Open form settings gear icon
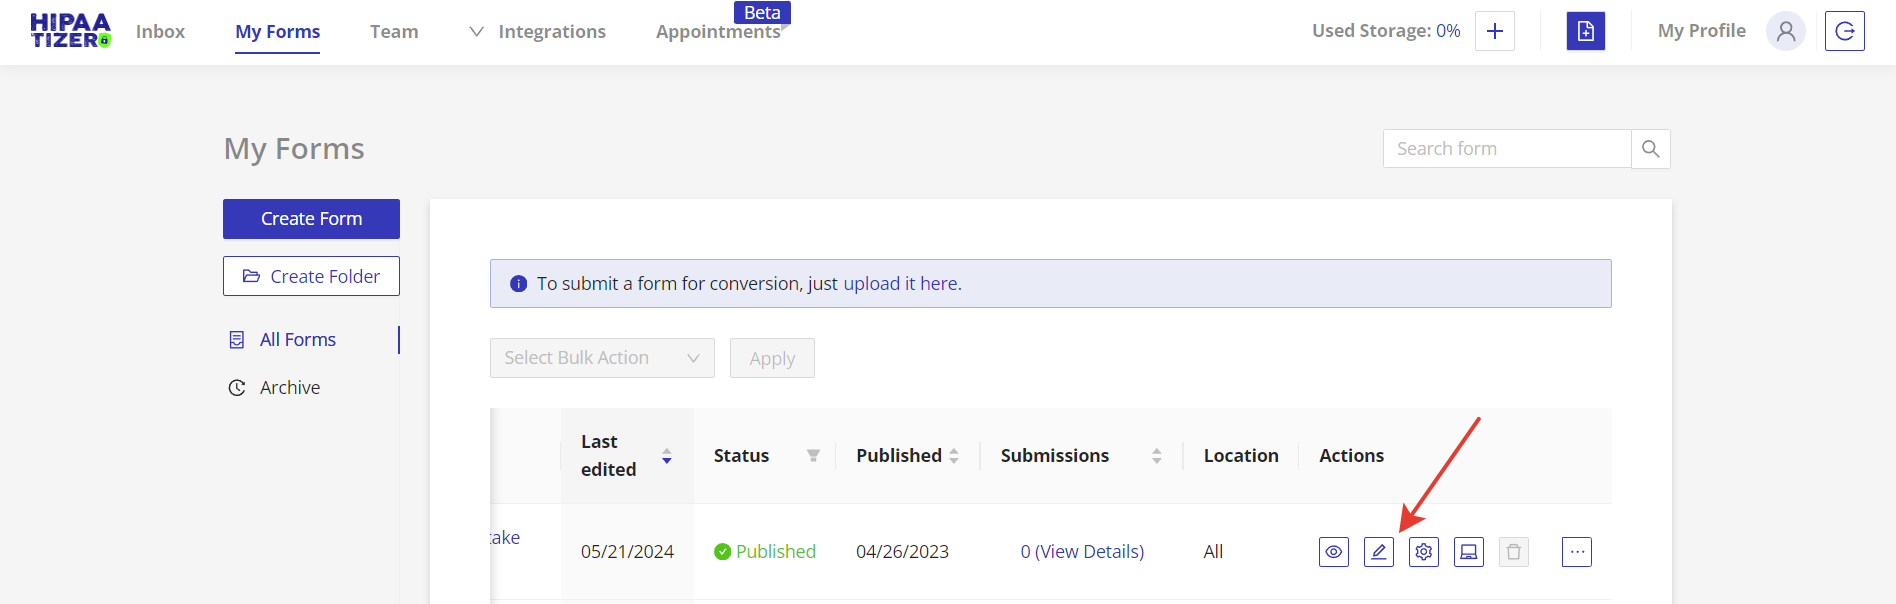The image size is (1896, 604). pos(1423,552)
